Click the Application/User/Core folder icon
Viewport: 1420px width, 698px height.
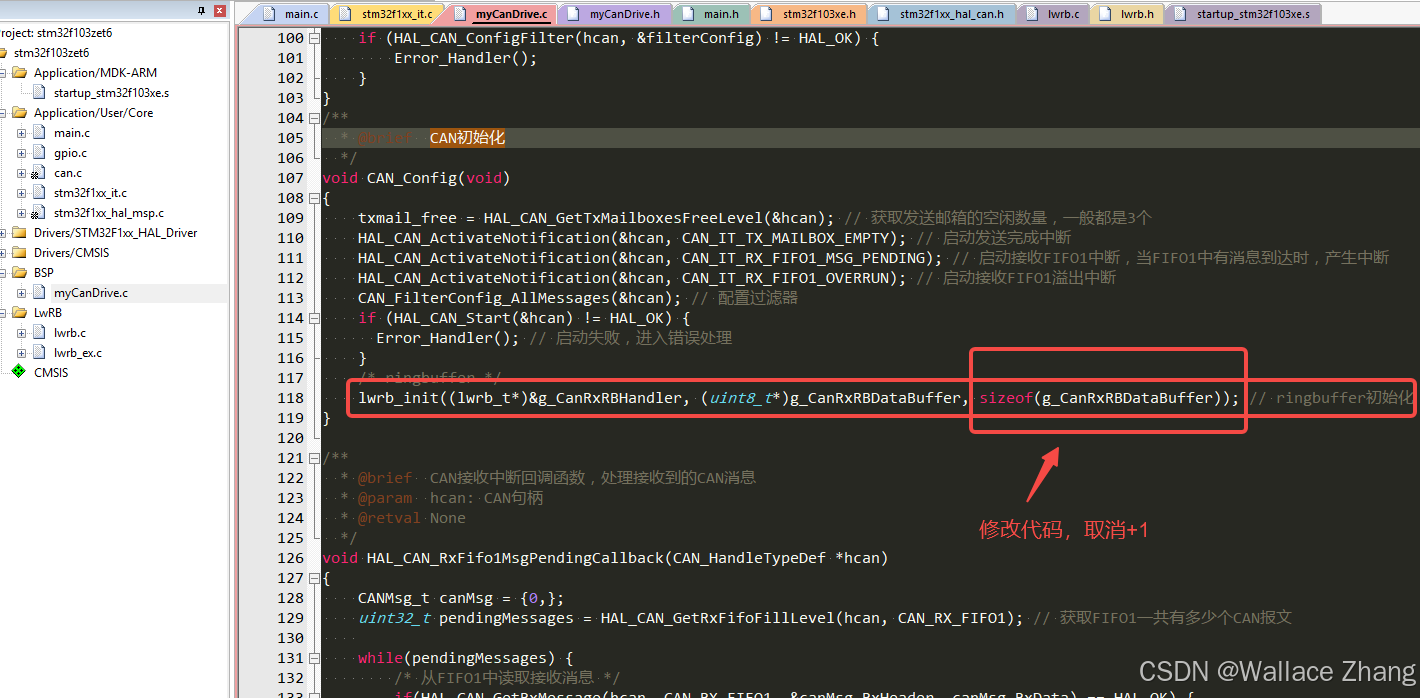tap(19, 113)
